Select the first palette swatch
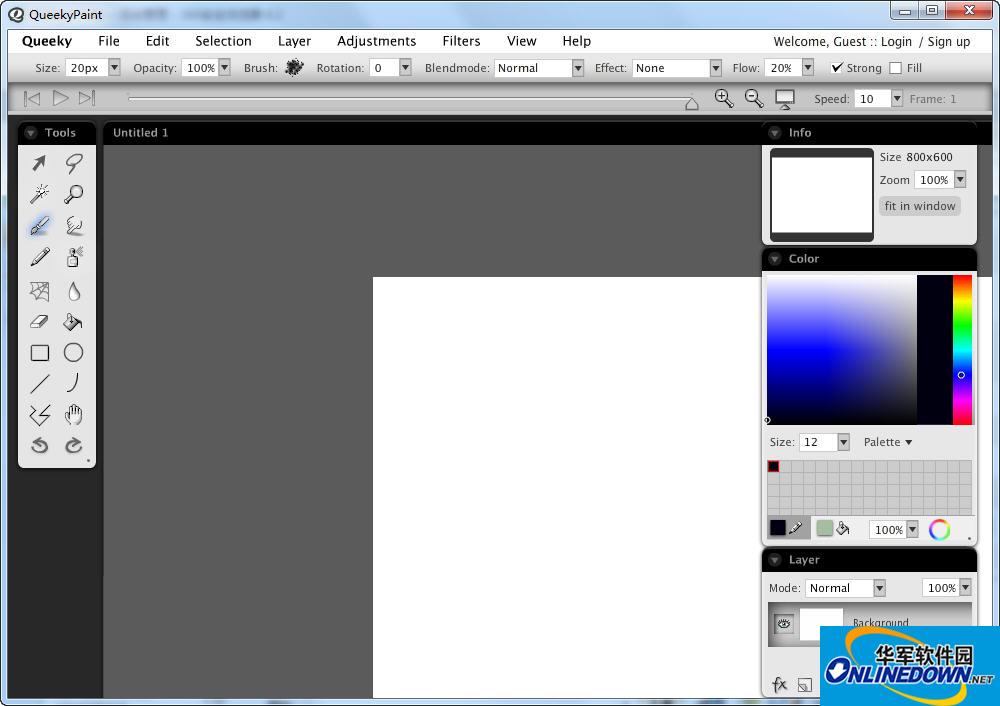Image resolution: width=1000 pixels, height=706 pixels. 773,466
